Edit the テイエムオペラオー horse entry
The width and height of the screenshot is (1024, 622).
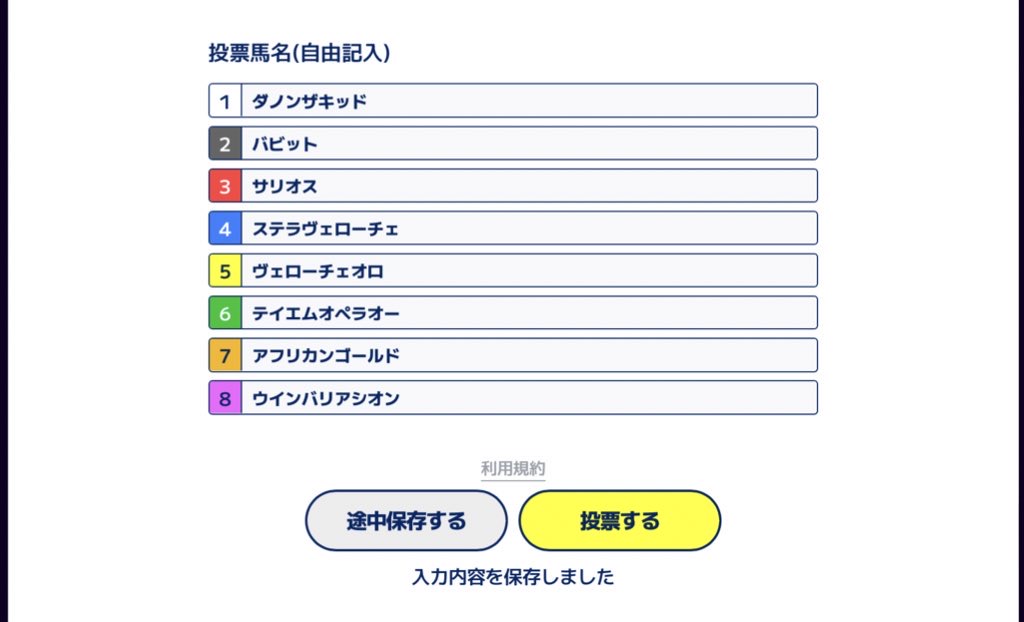[x=529, y=314]
